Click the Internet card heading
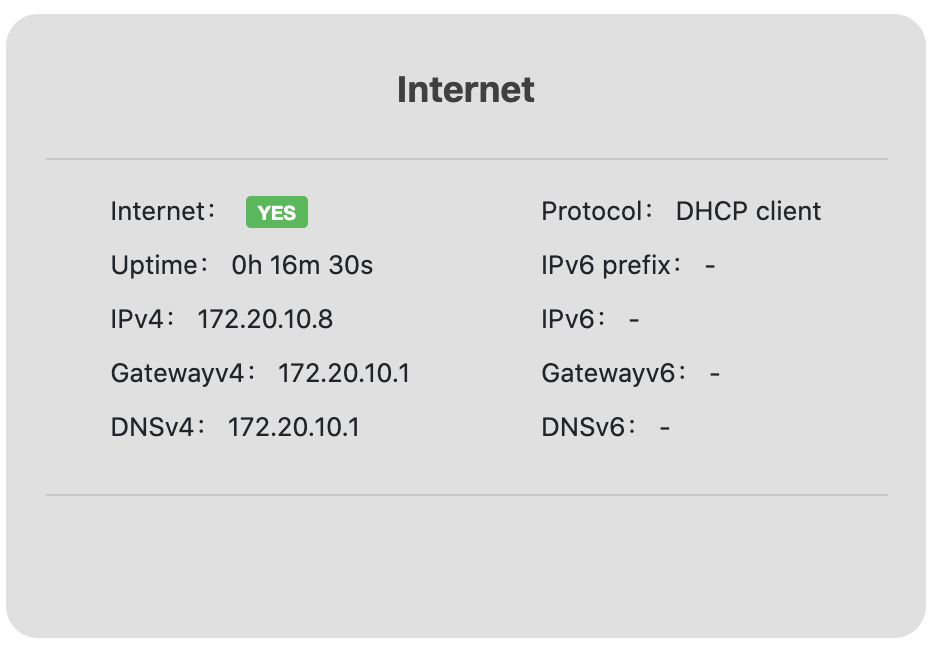Image resolution: width=934 pixels, height=650 pixels. click(x=466, y=90)
